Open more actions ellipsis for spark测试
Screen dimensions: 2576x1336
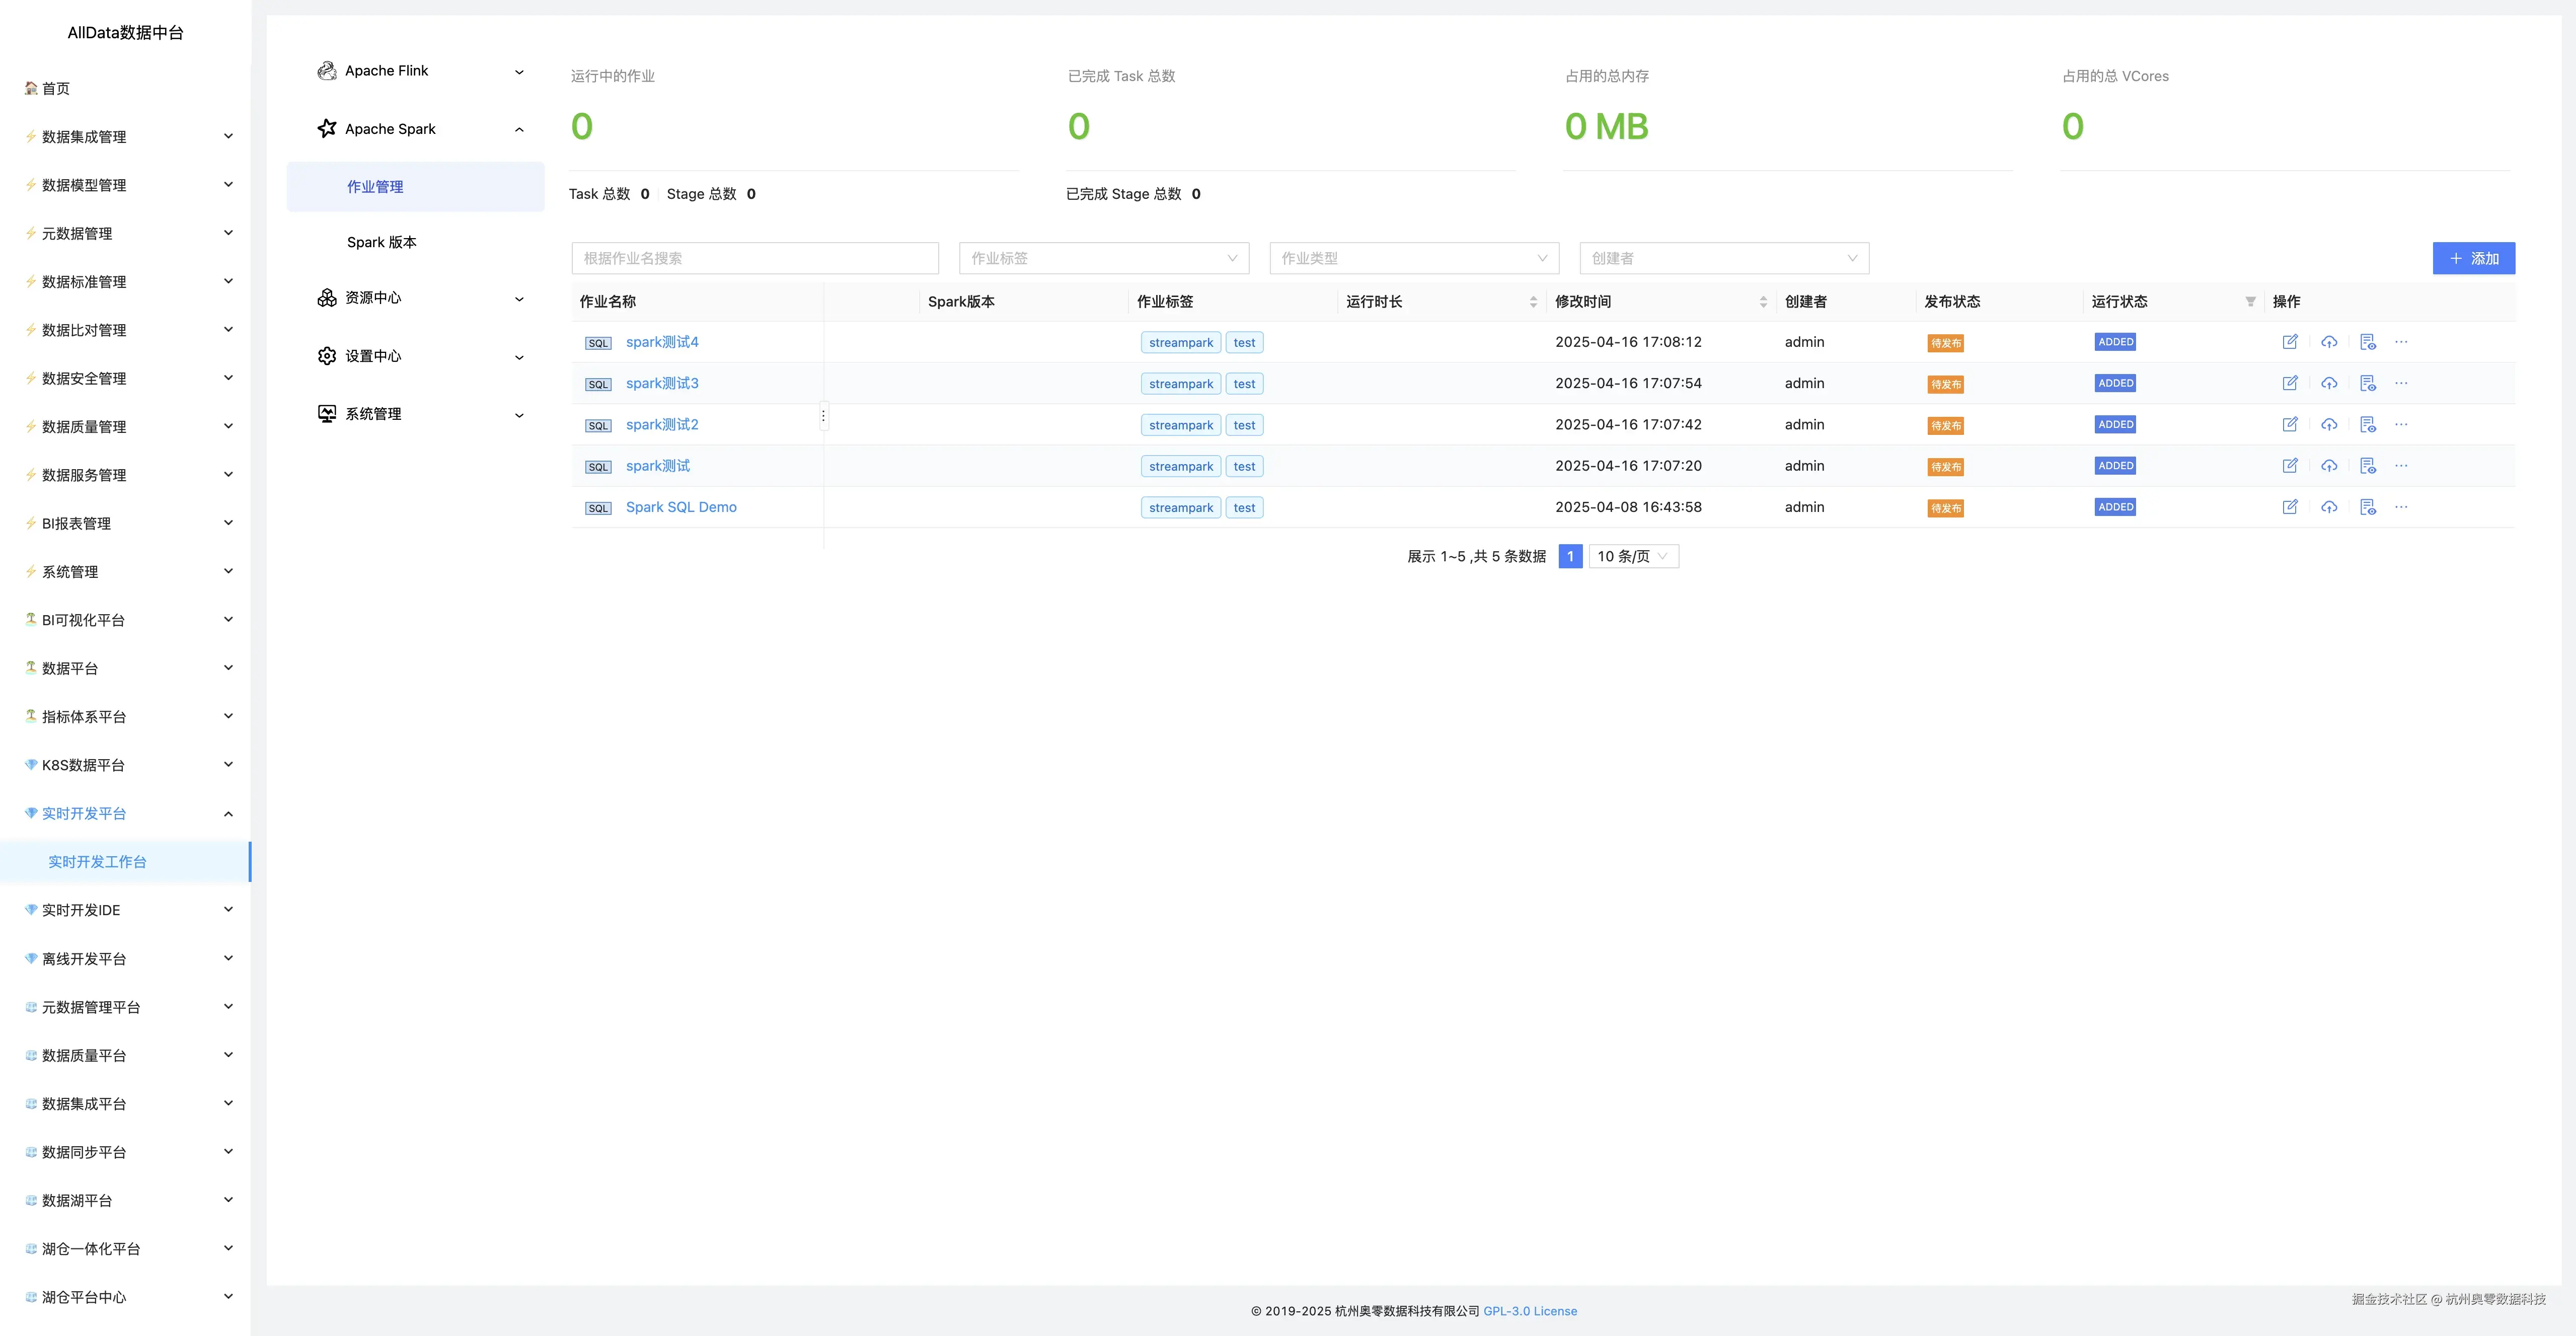(x=2401, y=466)
